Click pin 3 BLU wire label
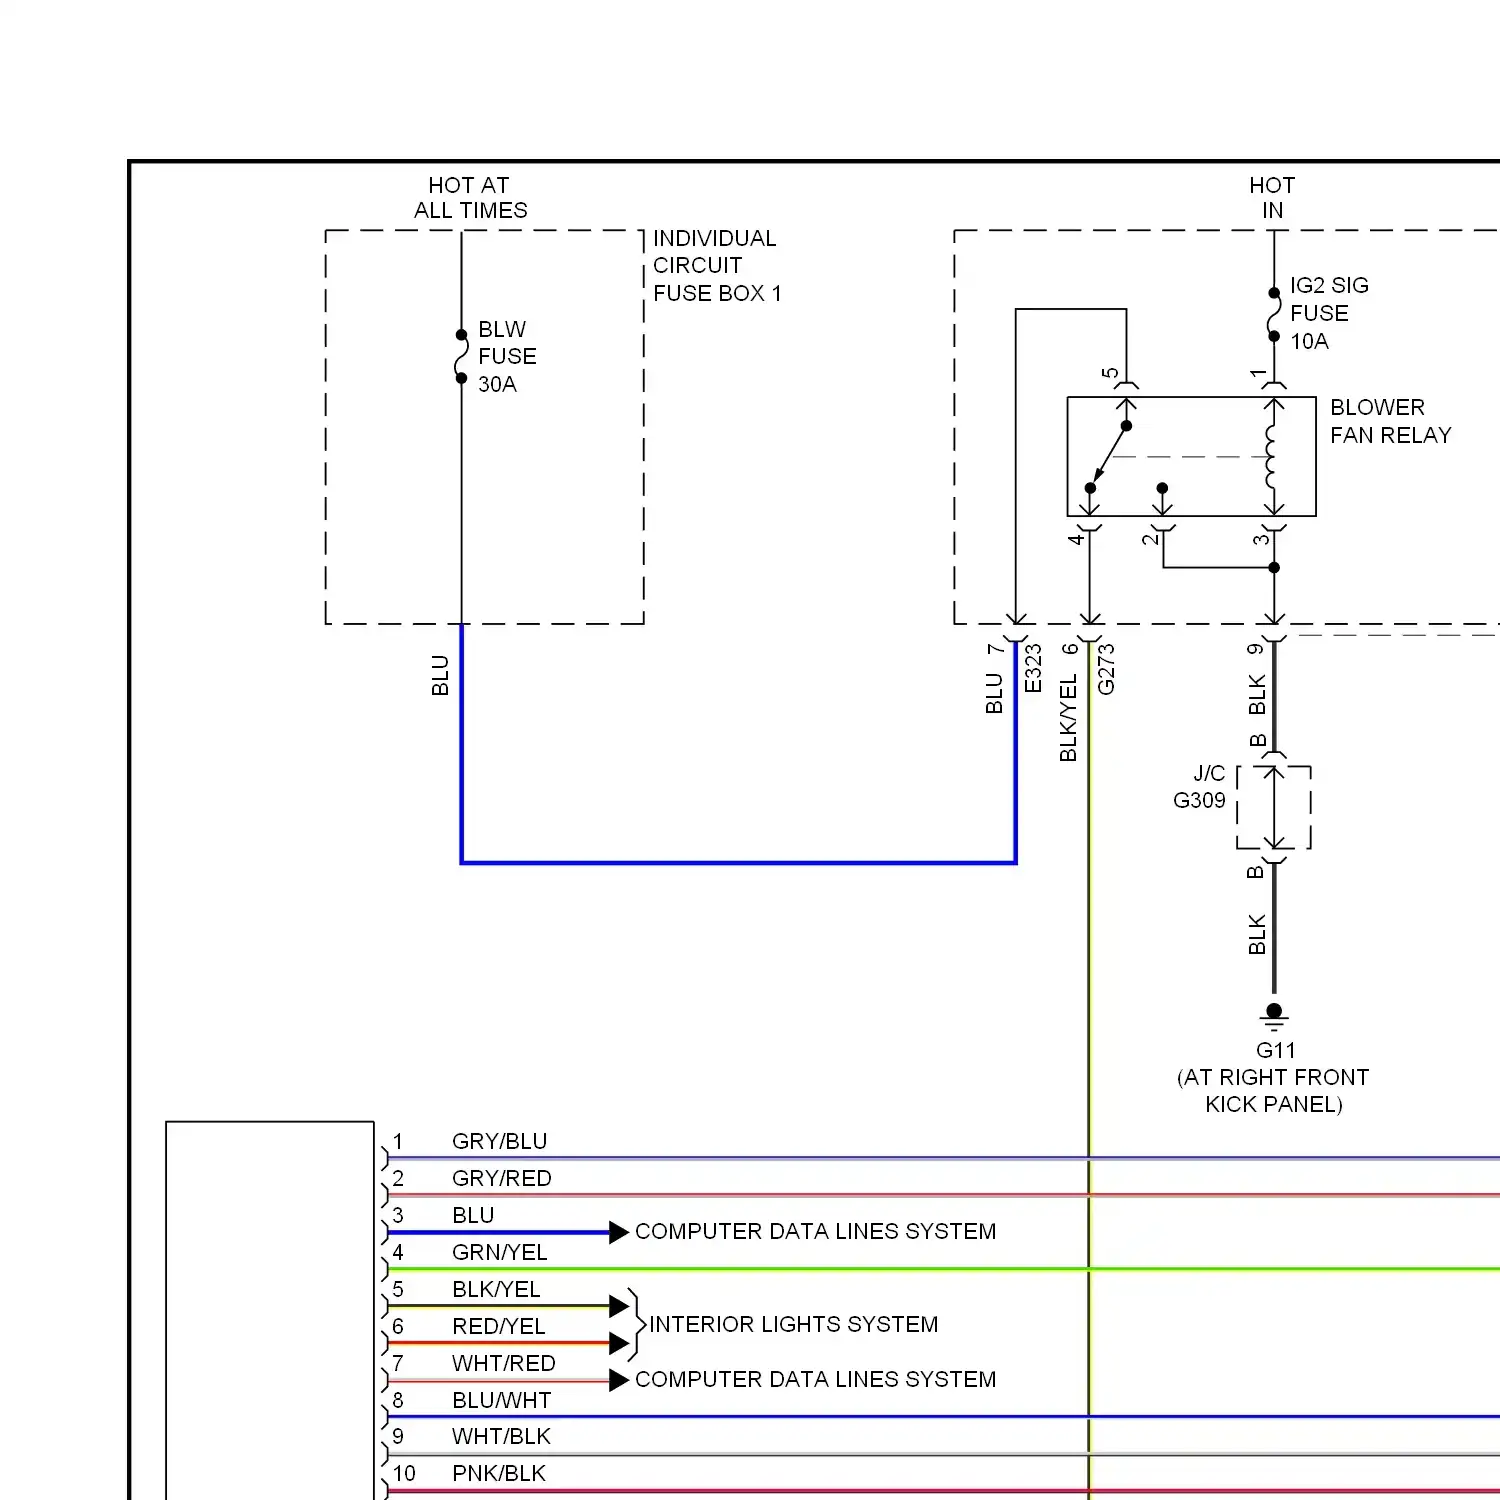This screenshot has height=1500, width=1500. pyautogui.click(x=473, y=1215)
